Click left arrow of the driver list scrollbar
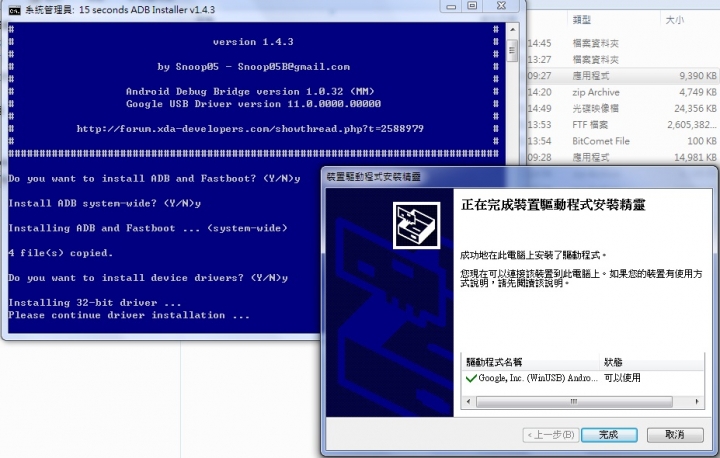Screen dimensions: 720x458 468,401
